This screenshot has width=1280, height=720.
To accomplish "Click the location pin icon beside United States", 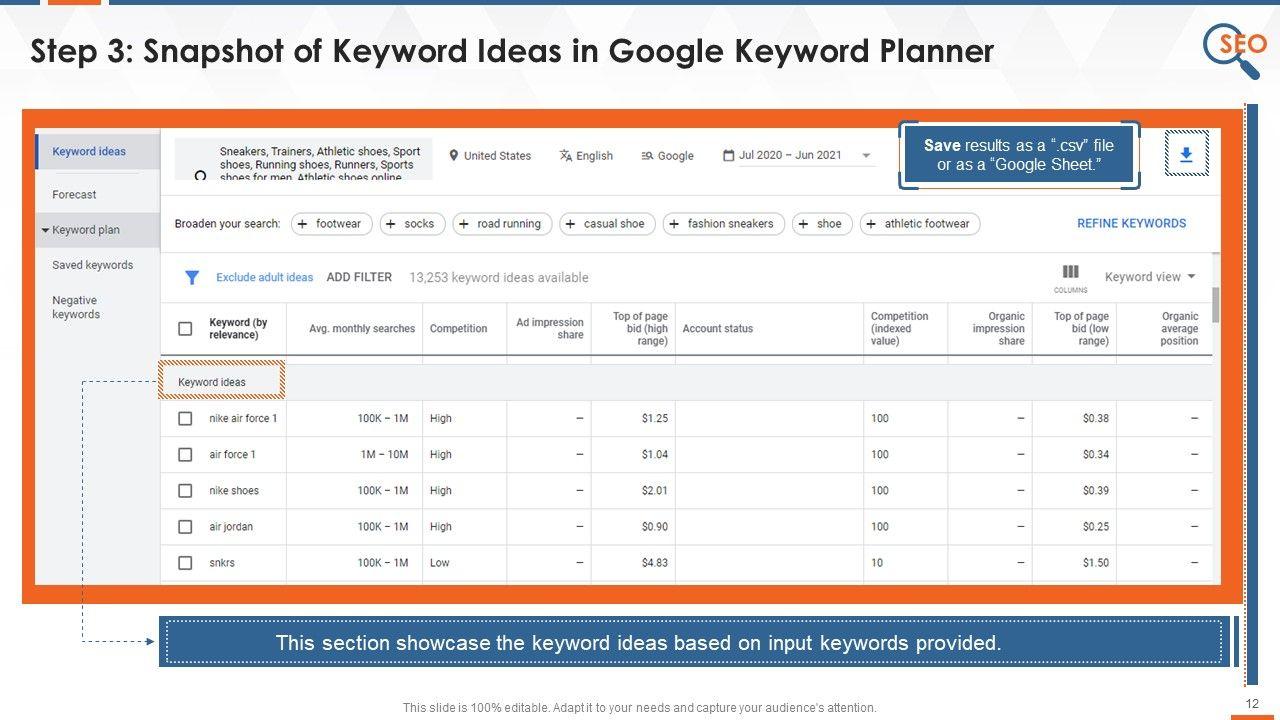I will coord(454,156).
